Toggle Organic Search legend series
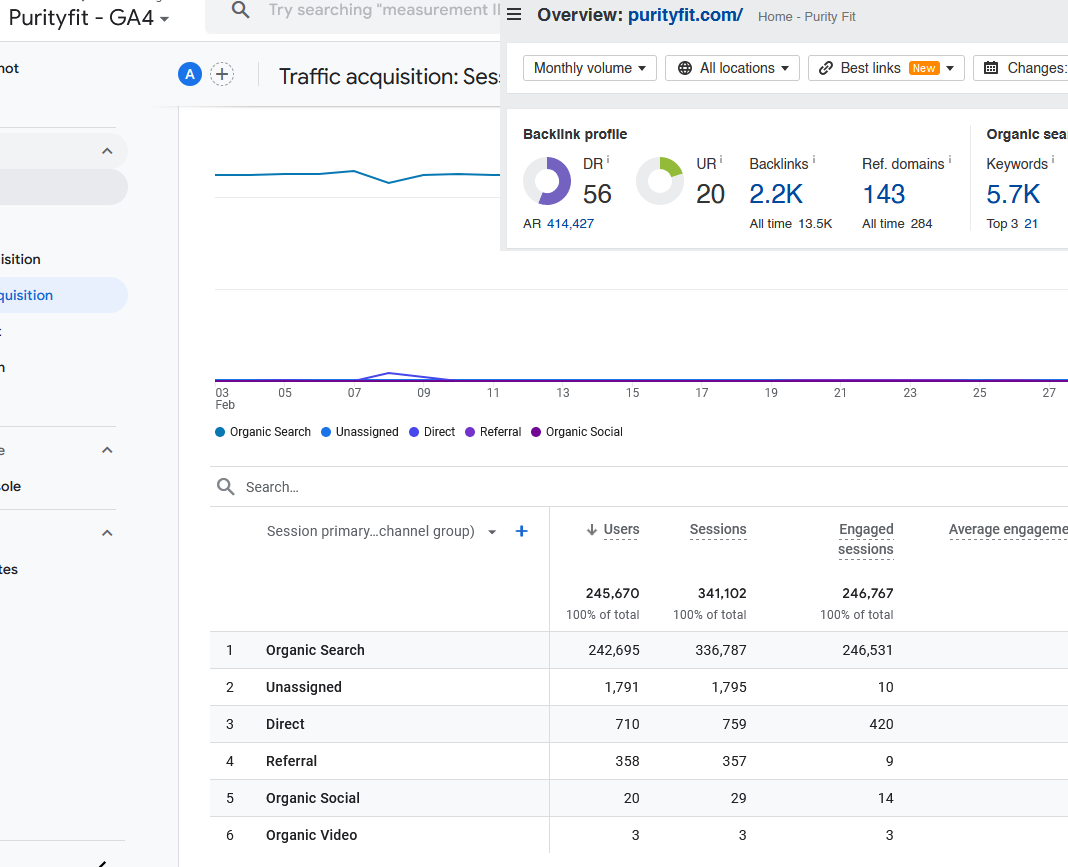The image size is (1068, 867). point(263,432)
